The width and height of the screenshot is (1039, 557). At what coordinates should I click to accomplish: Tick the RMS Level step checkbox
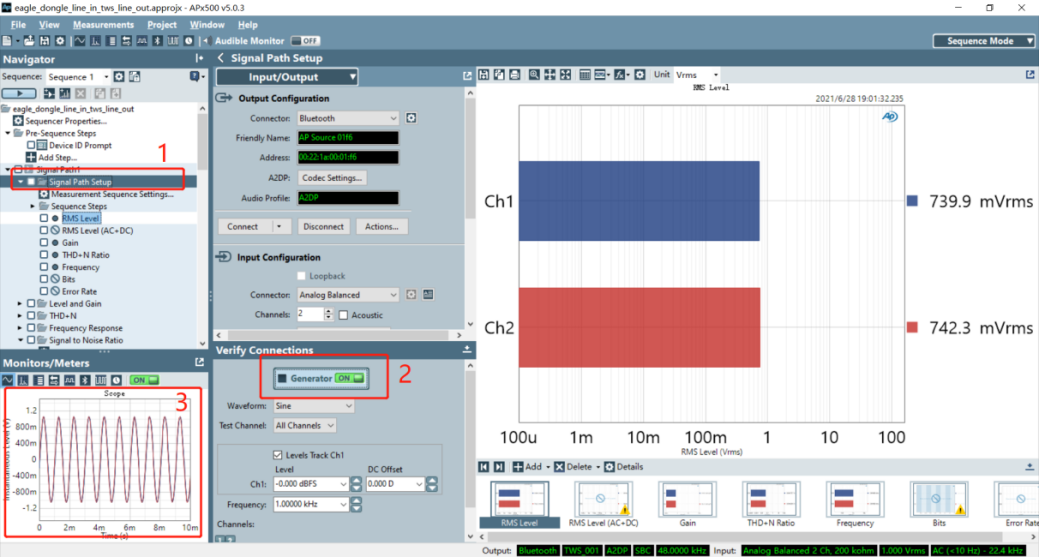pyautogui.click(x=44, y=218)
